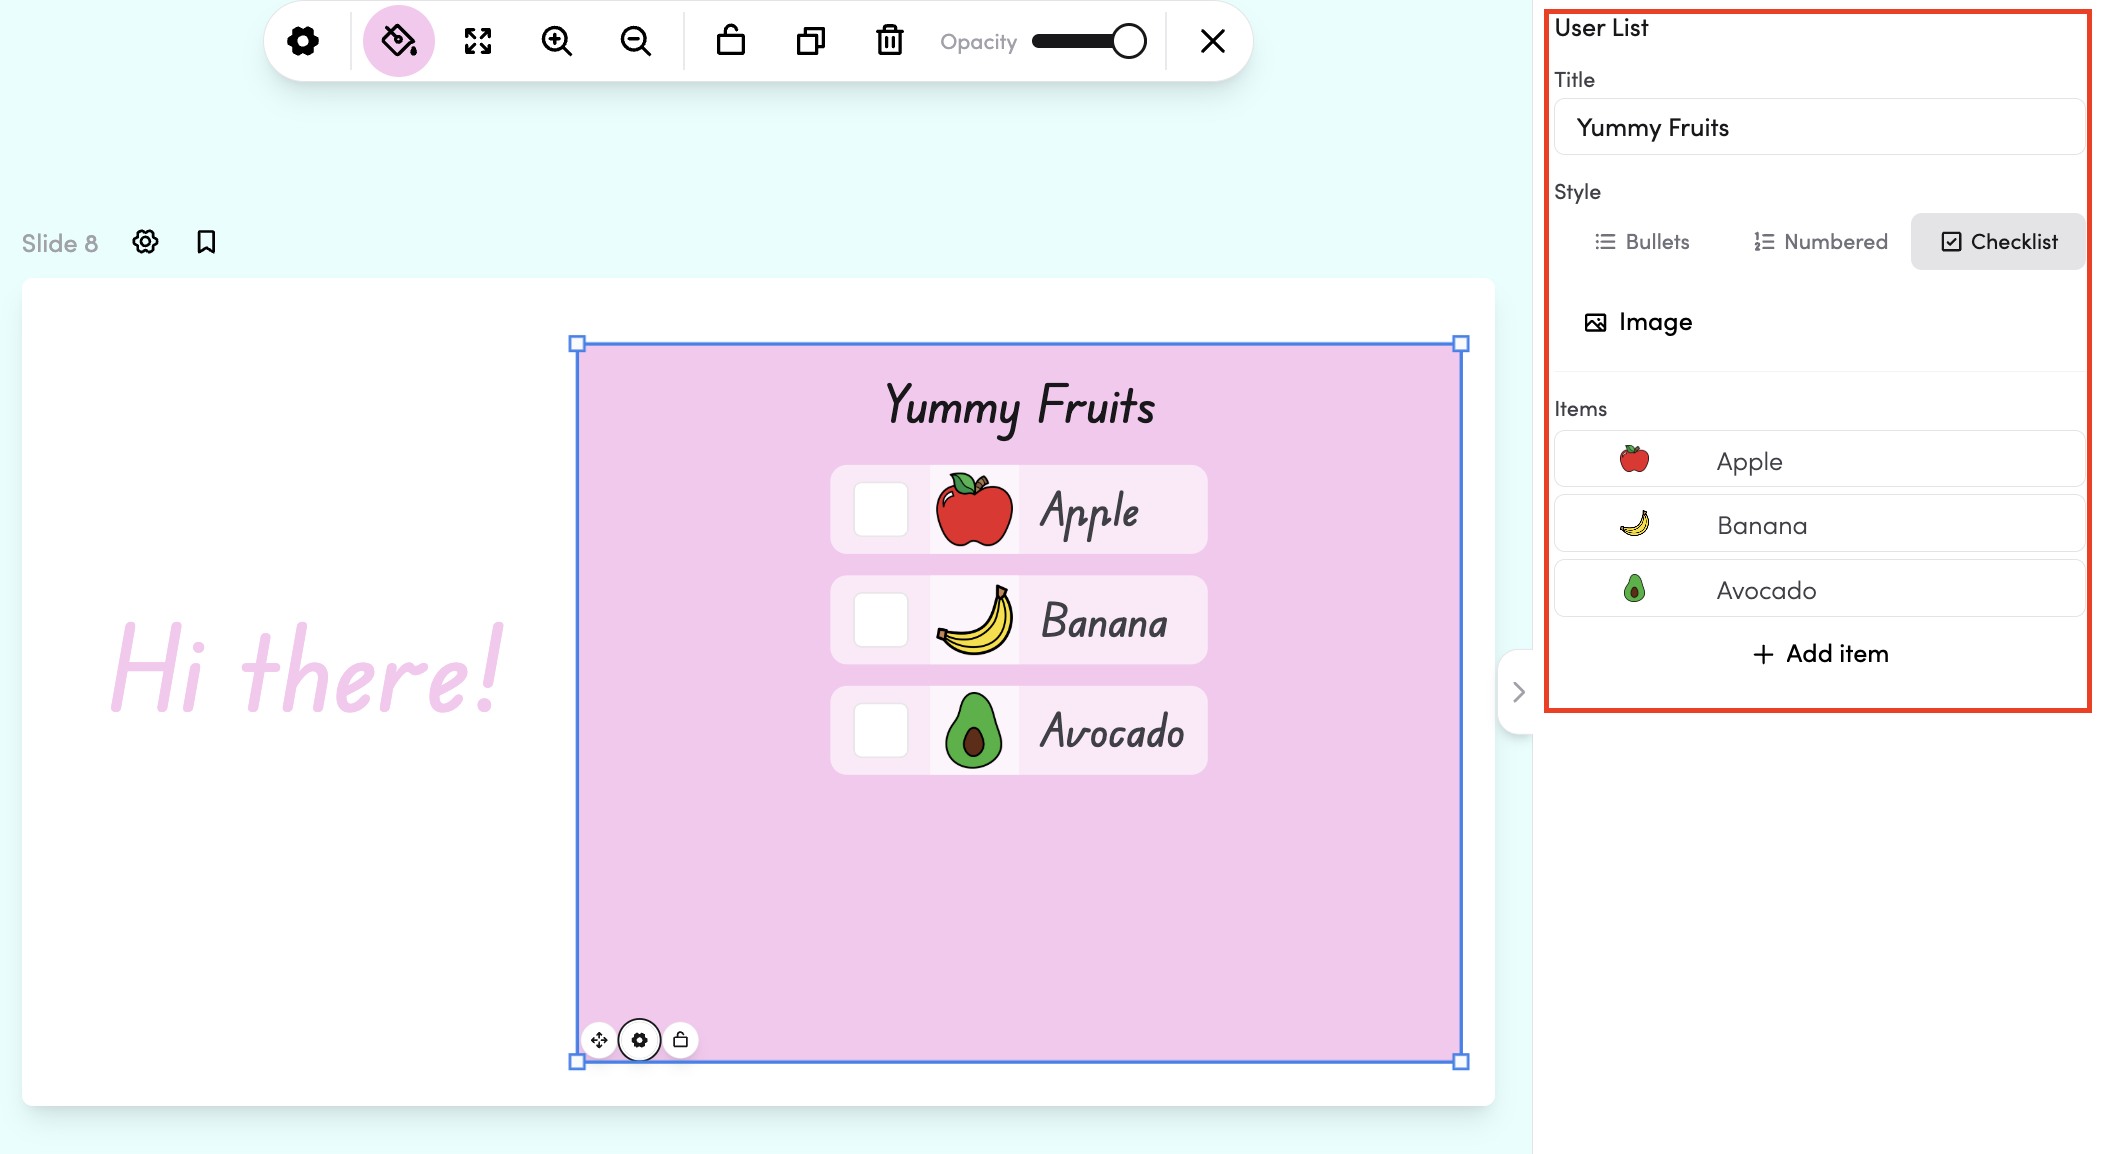This screenshot has width=2104, height=1154.
Task: Click the Yummy Fruits title input field
Action: tap(1818, 127)
